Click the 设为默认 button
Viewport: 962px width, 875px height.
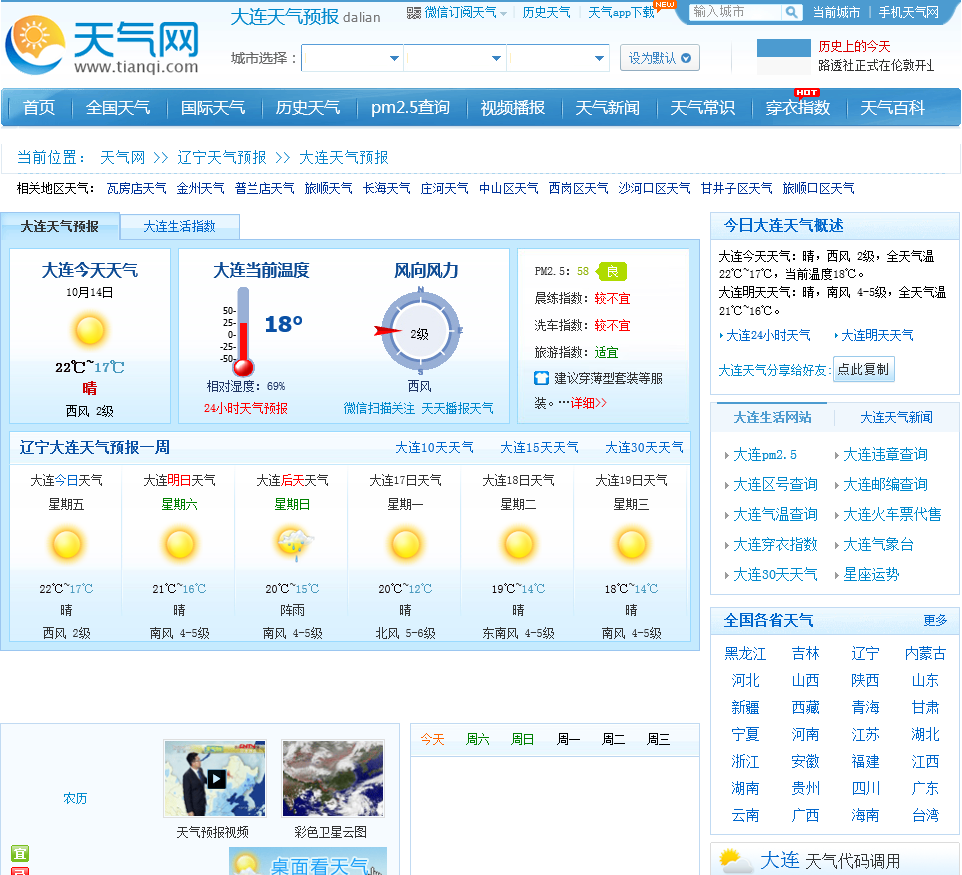pyautogui.click(x=660, y=58)
